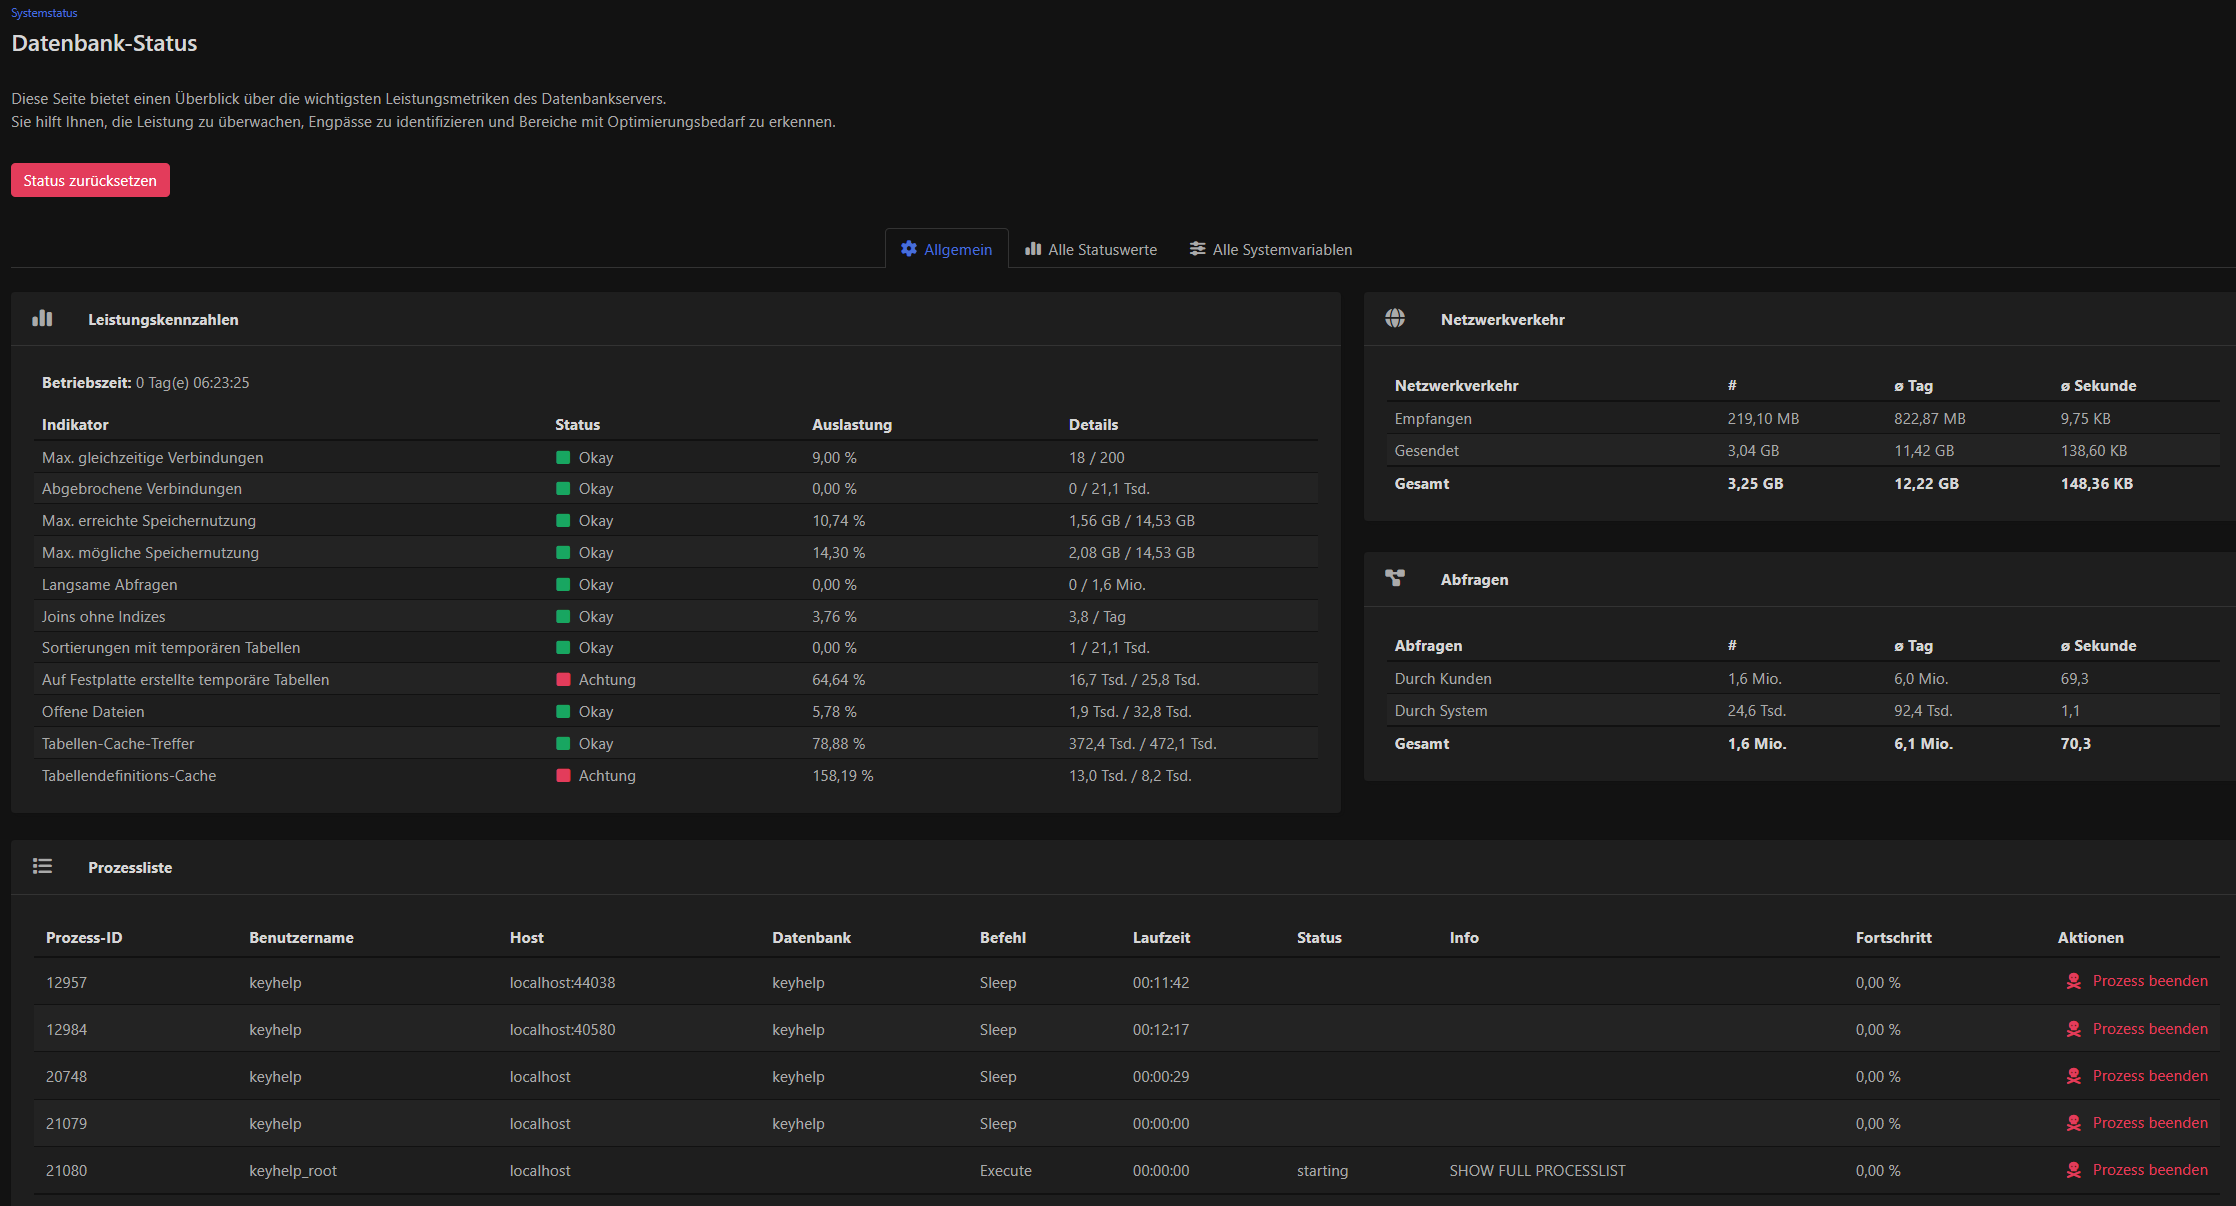The width and height of the screenshot is (2236, 1206).
Task: End process 12984 via Prozess beenden
Action: (x=2149, y=1029)
